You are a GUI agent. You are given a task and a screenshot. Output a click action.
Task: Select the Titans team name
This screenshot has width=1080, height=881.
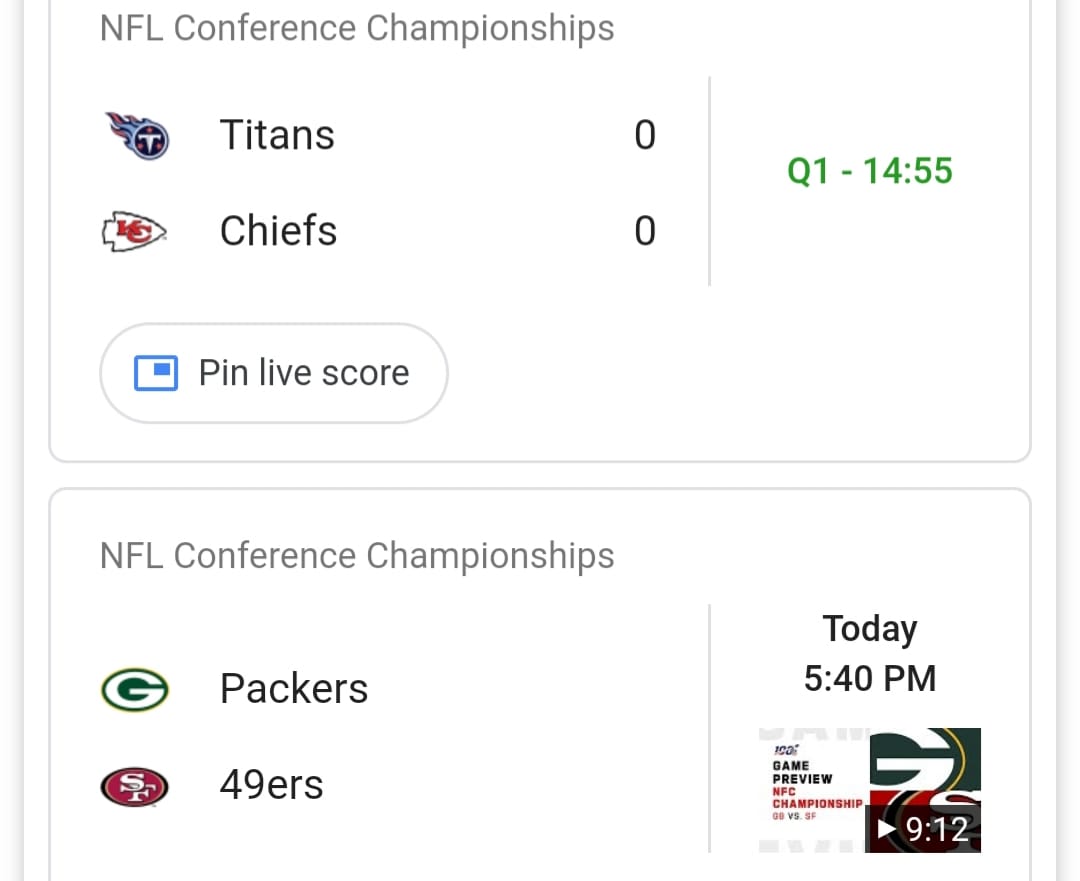click(277, 135)
